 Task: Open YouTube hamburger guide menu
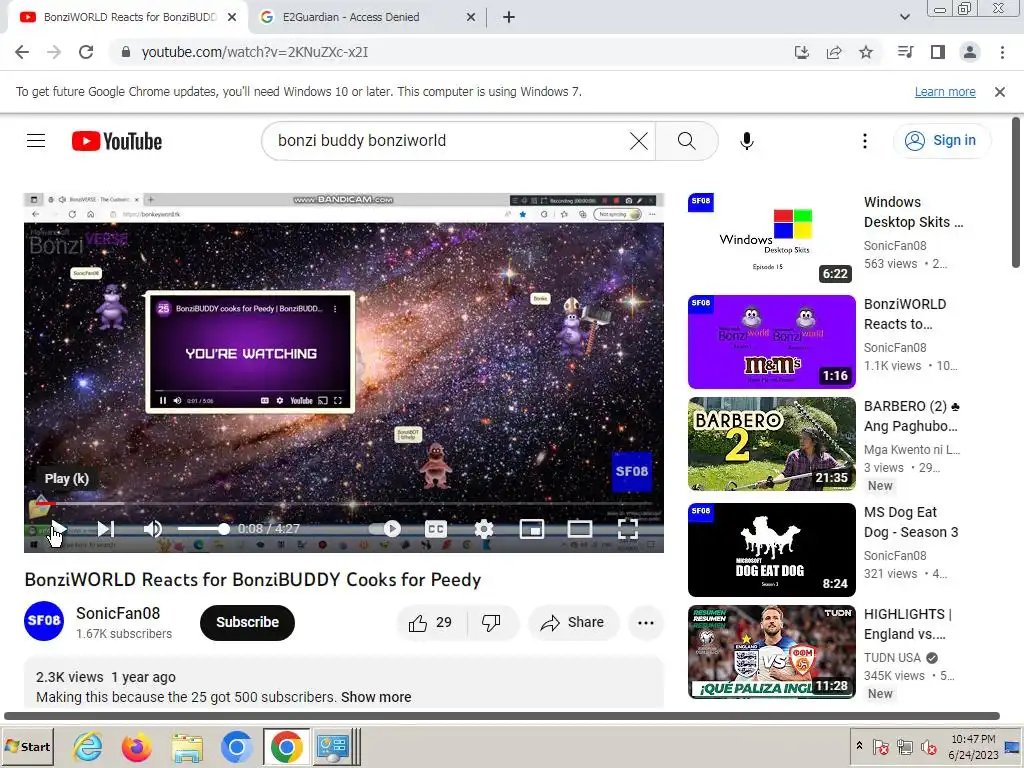[x=36, y=141]
